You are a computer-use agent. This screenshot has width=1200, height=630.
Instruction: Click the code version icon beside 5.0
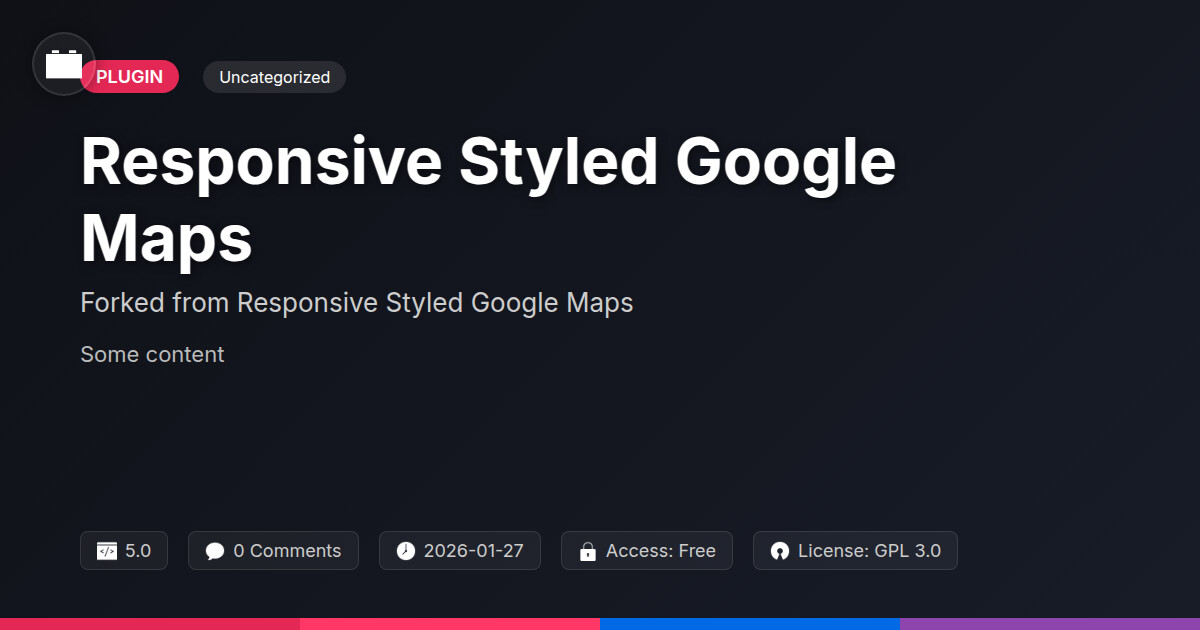click(107, 551)
